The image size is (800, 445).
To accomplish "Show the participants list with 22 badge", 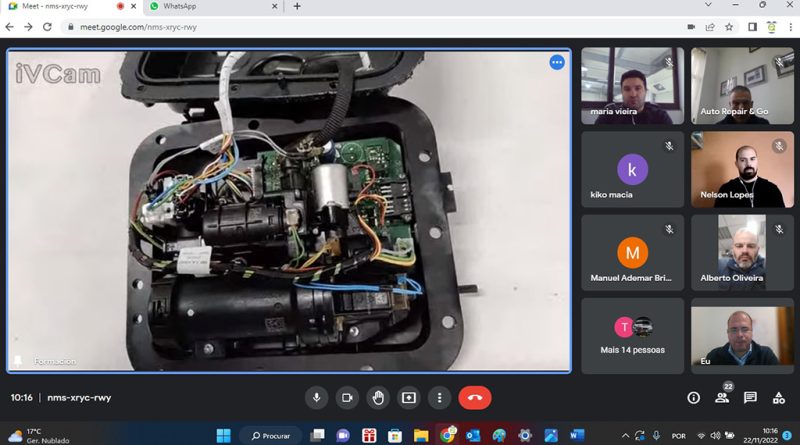I will pos(722,398).
